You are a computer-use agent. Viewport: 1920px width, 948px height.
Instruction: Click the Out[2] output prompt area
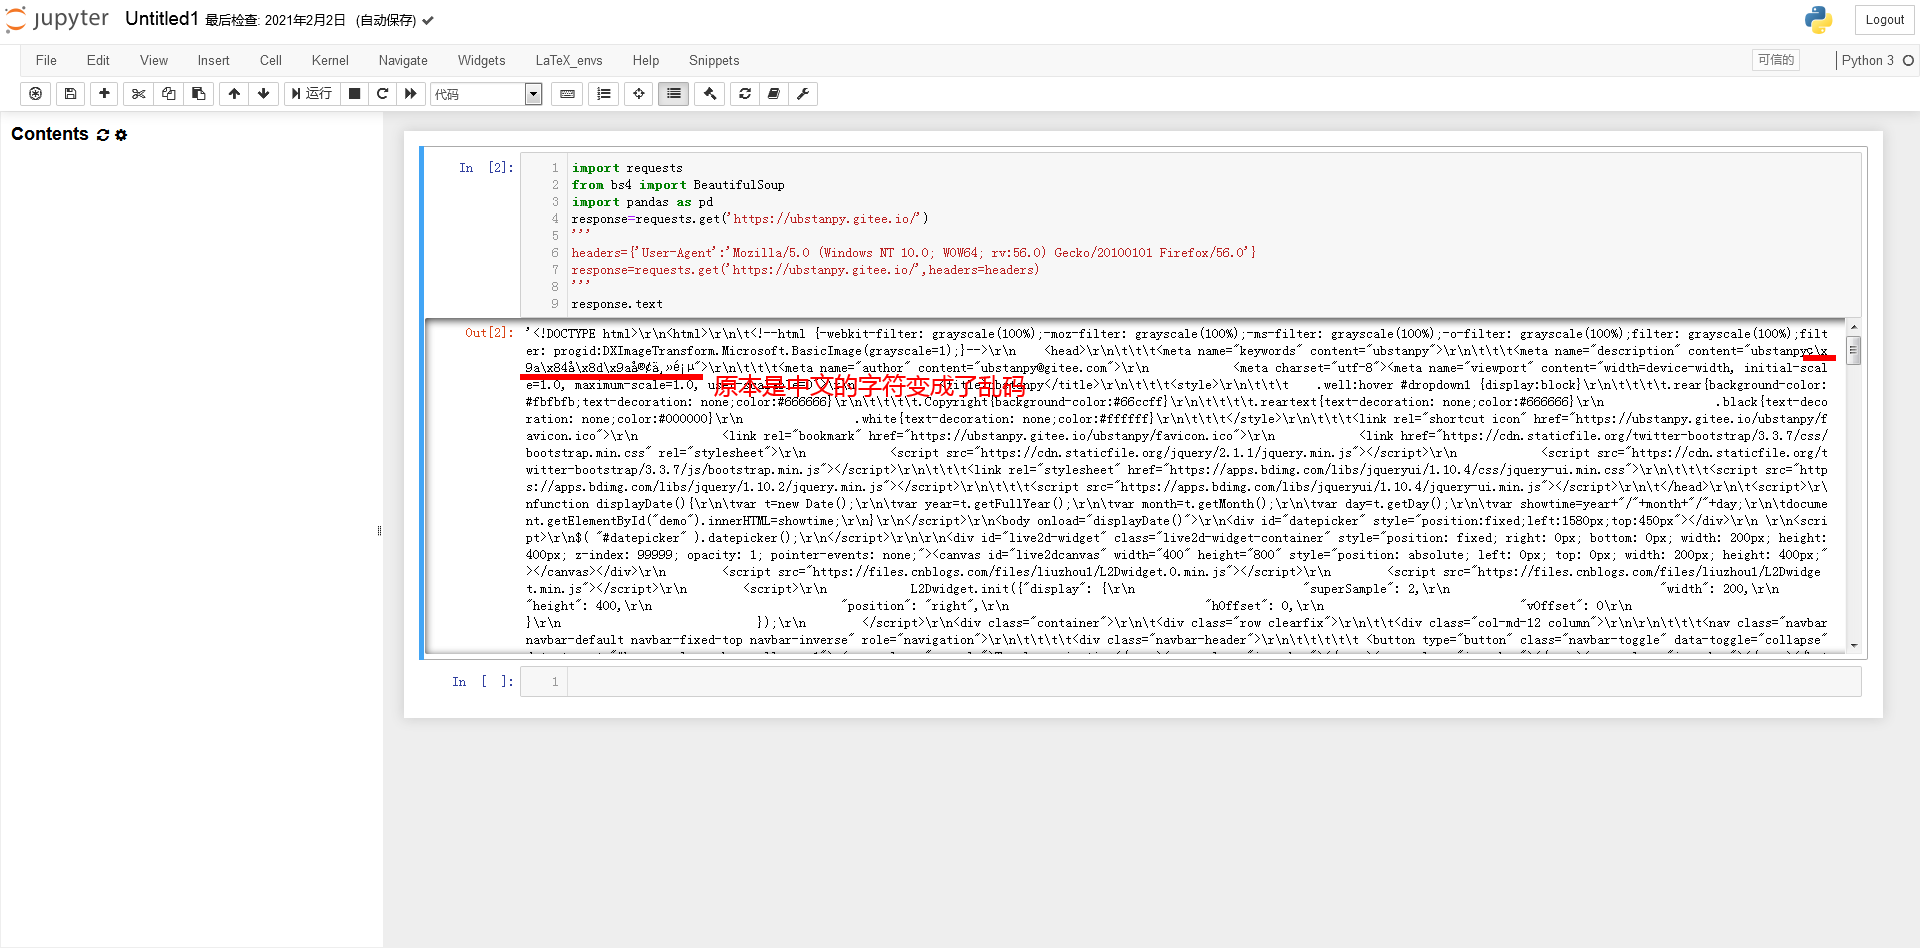click(x=489, y=333)
